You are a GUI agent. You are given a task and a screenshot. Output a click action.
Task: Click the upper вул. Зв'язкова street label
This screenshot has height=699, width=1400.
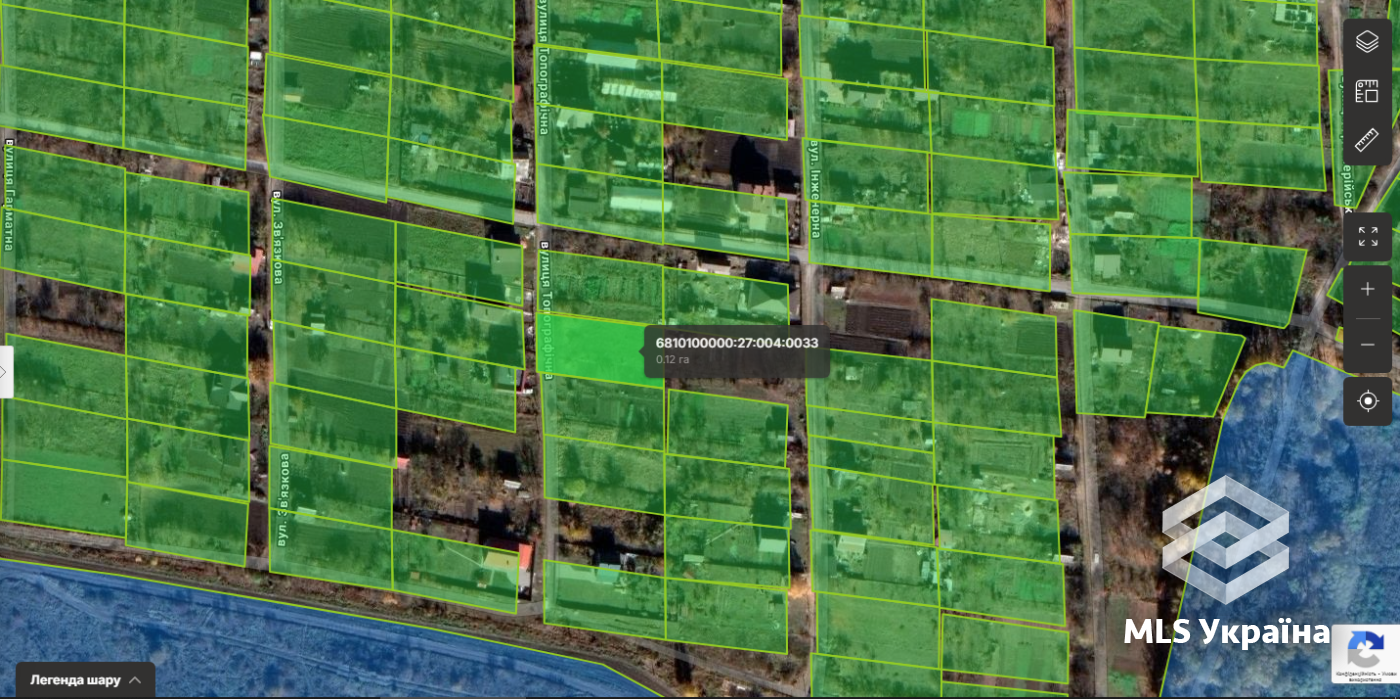point(279,237)
